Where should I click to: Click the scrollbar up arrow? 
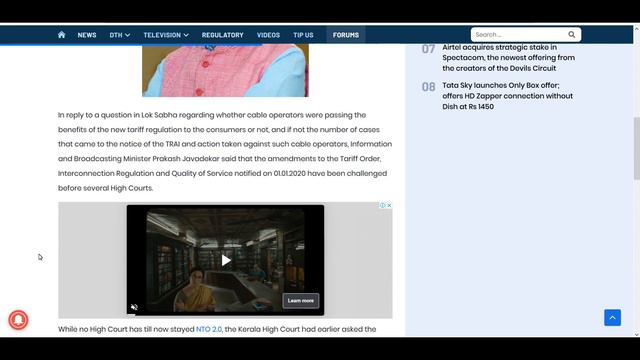click(x=636, y=29)
